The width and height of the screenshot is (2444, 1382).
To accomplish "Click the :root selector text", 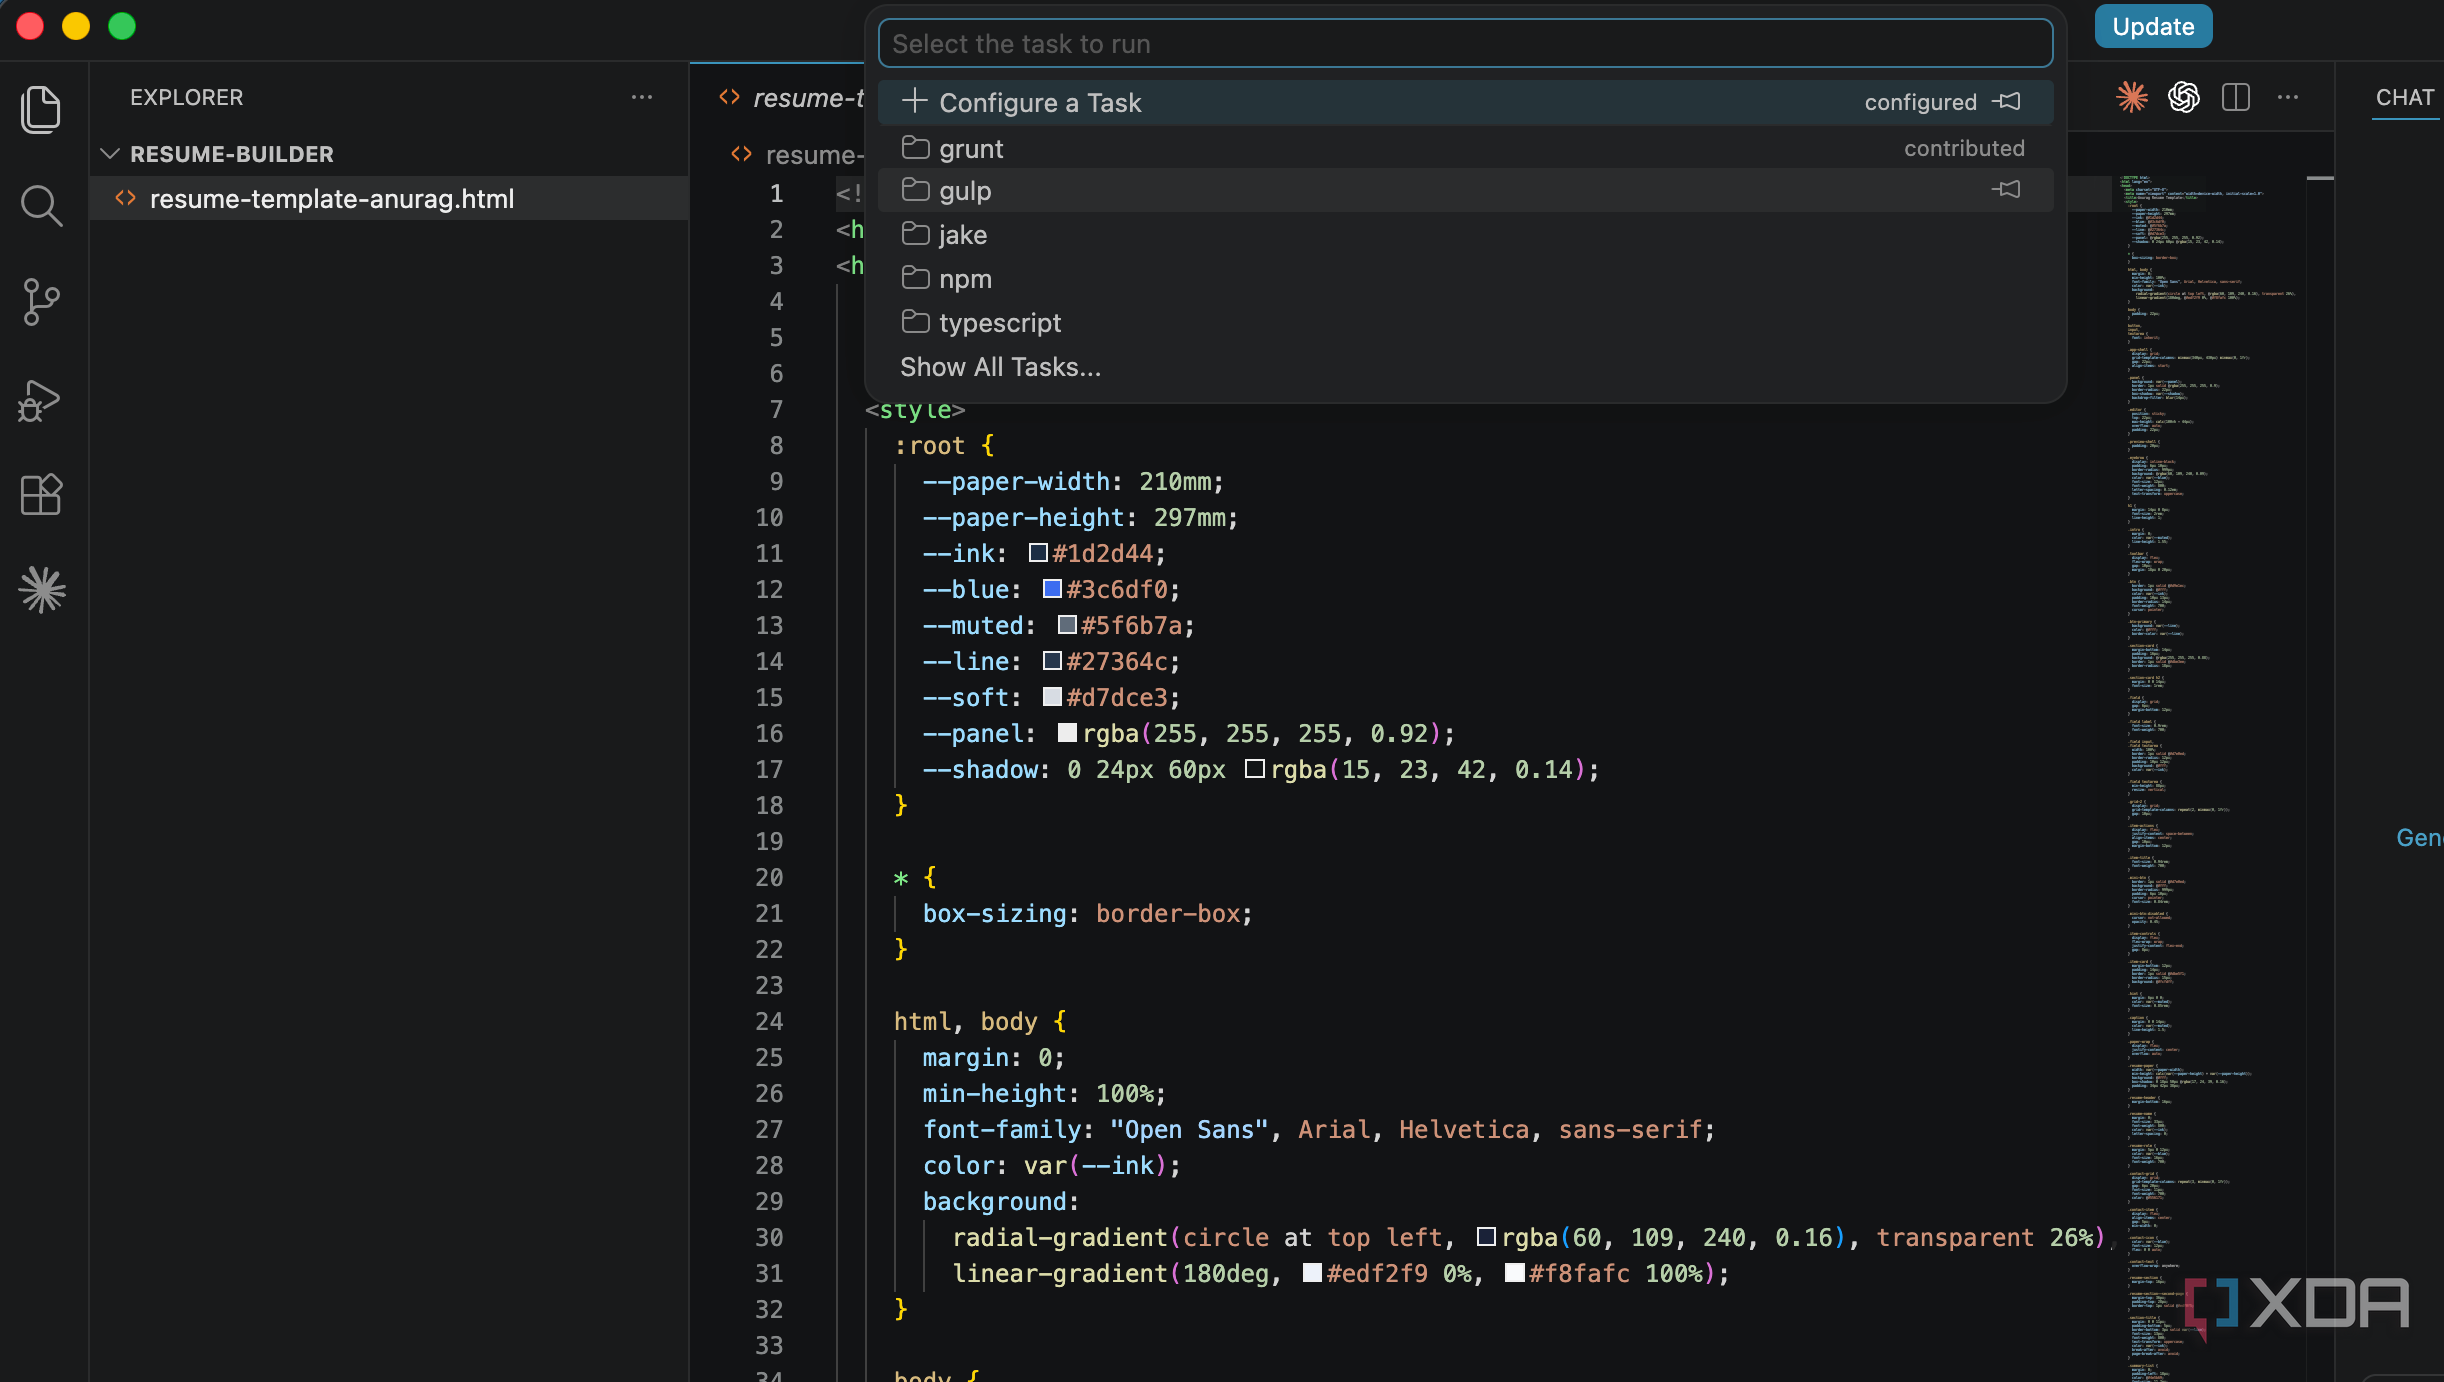I will [x=930, y=446].
